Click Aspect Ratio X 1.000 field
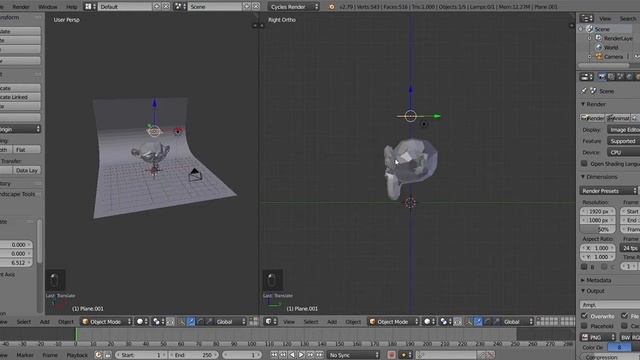640x360 pixels. 598,248
